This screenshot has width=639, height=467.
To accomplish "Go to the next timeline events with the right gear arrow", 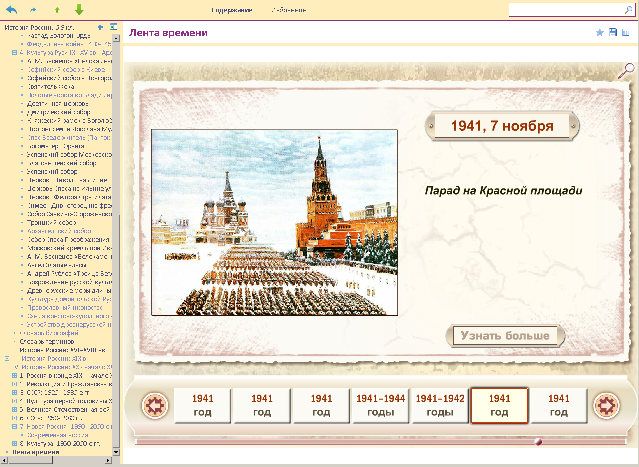I will tap(606, 405).
